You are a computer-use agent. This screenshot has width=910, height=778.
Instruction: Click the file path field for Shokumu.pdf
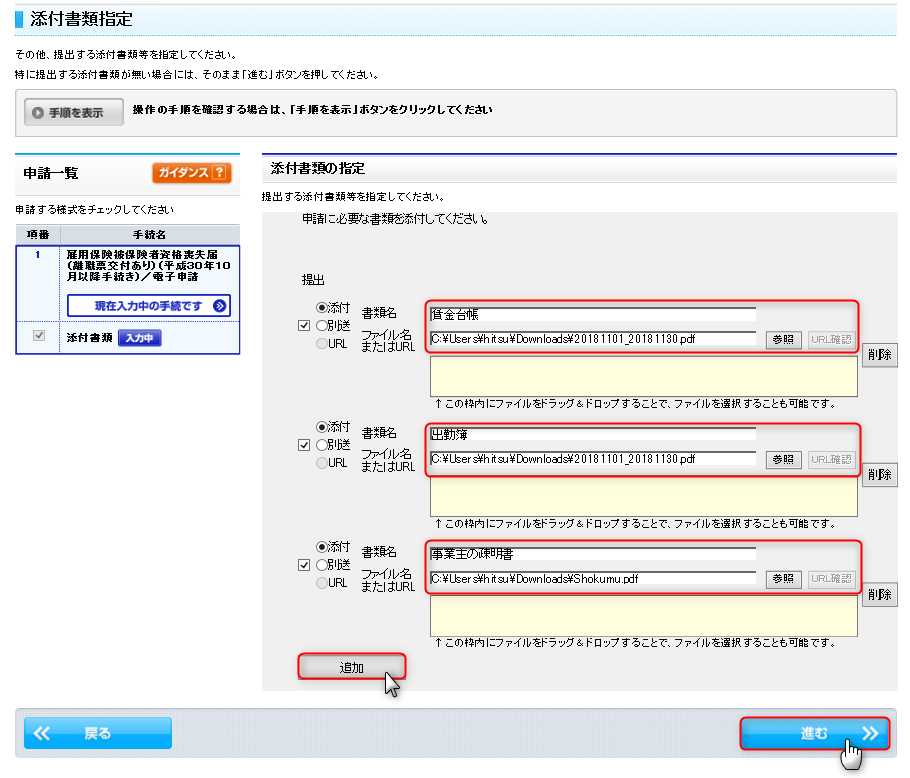592,578
